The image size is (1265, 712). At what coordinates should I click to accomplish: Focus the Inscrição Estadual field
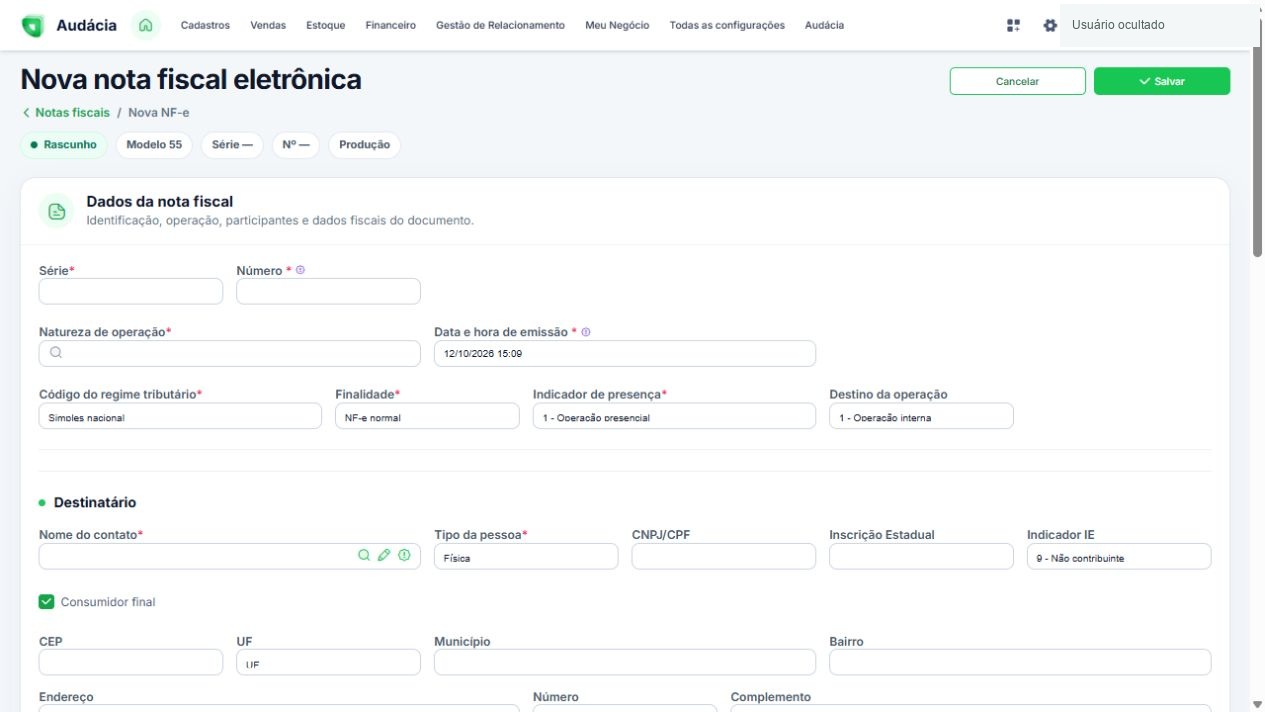tap(921, 557)
